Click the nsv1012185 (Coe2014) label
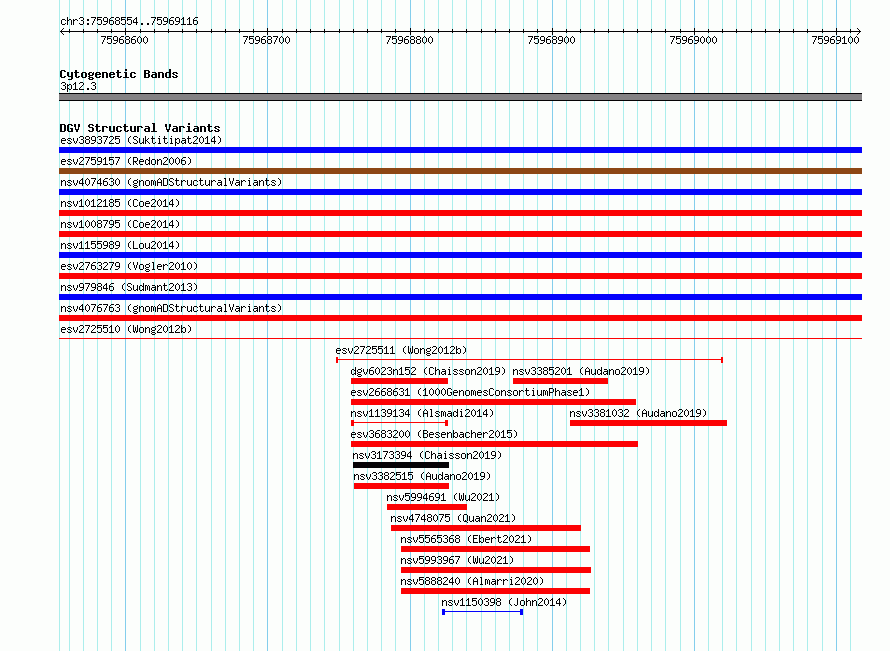The width and height of the screenshot is (890, 651). click(x=120, y=203)
